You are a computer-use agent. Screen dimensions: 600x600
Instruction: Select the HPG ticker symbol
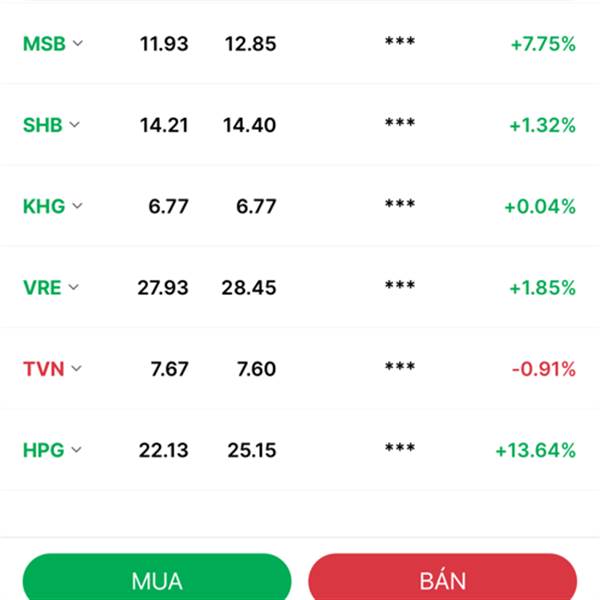pos(44,450)
